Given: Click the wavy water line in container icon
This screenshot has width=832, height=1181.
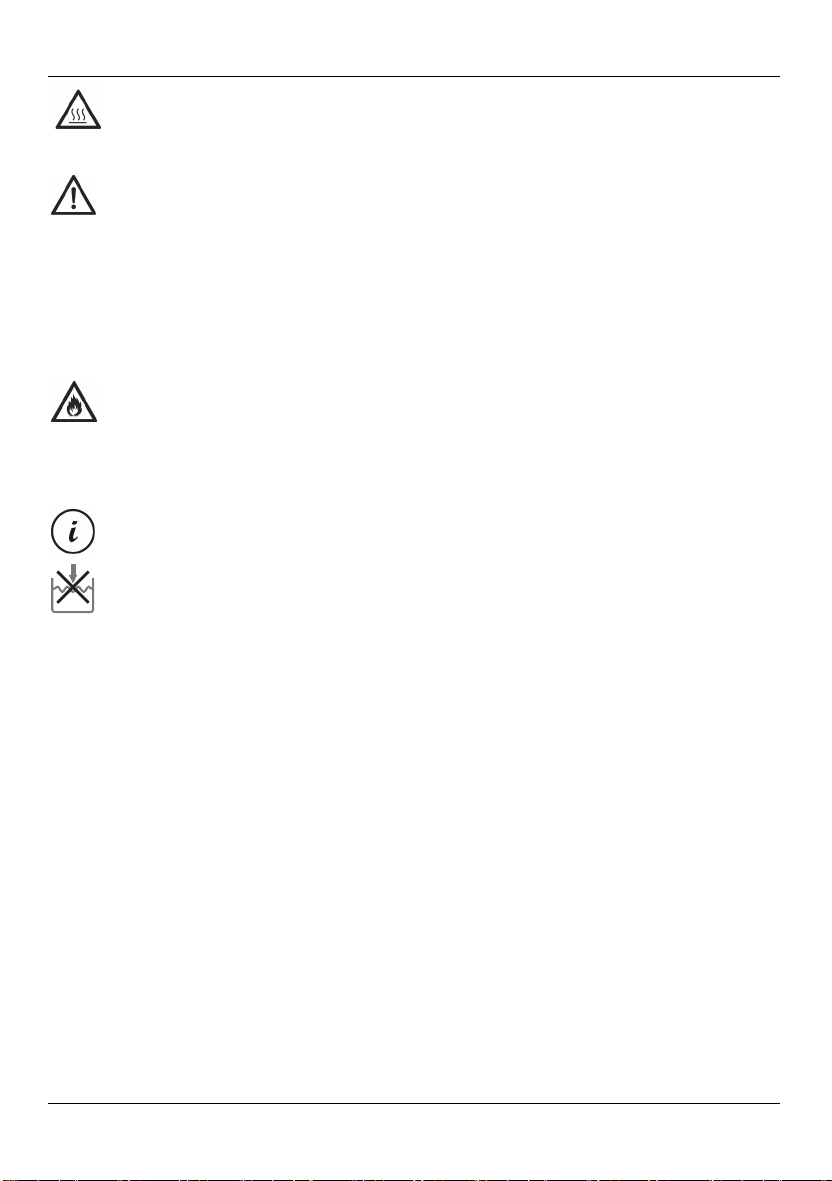Looking at the screenshot, I should point(72,586).
